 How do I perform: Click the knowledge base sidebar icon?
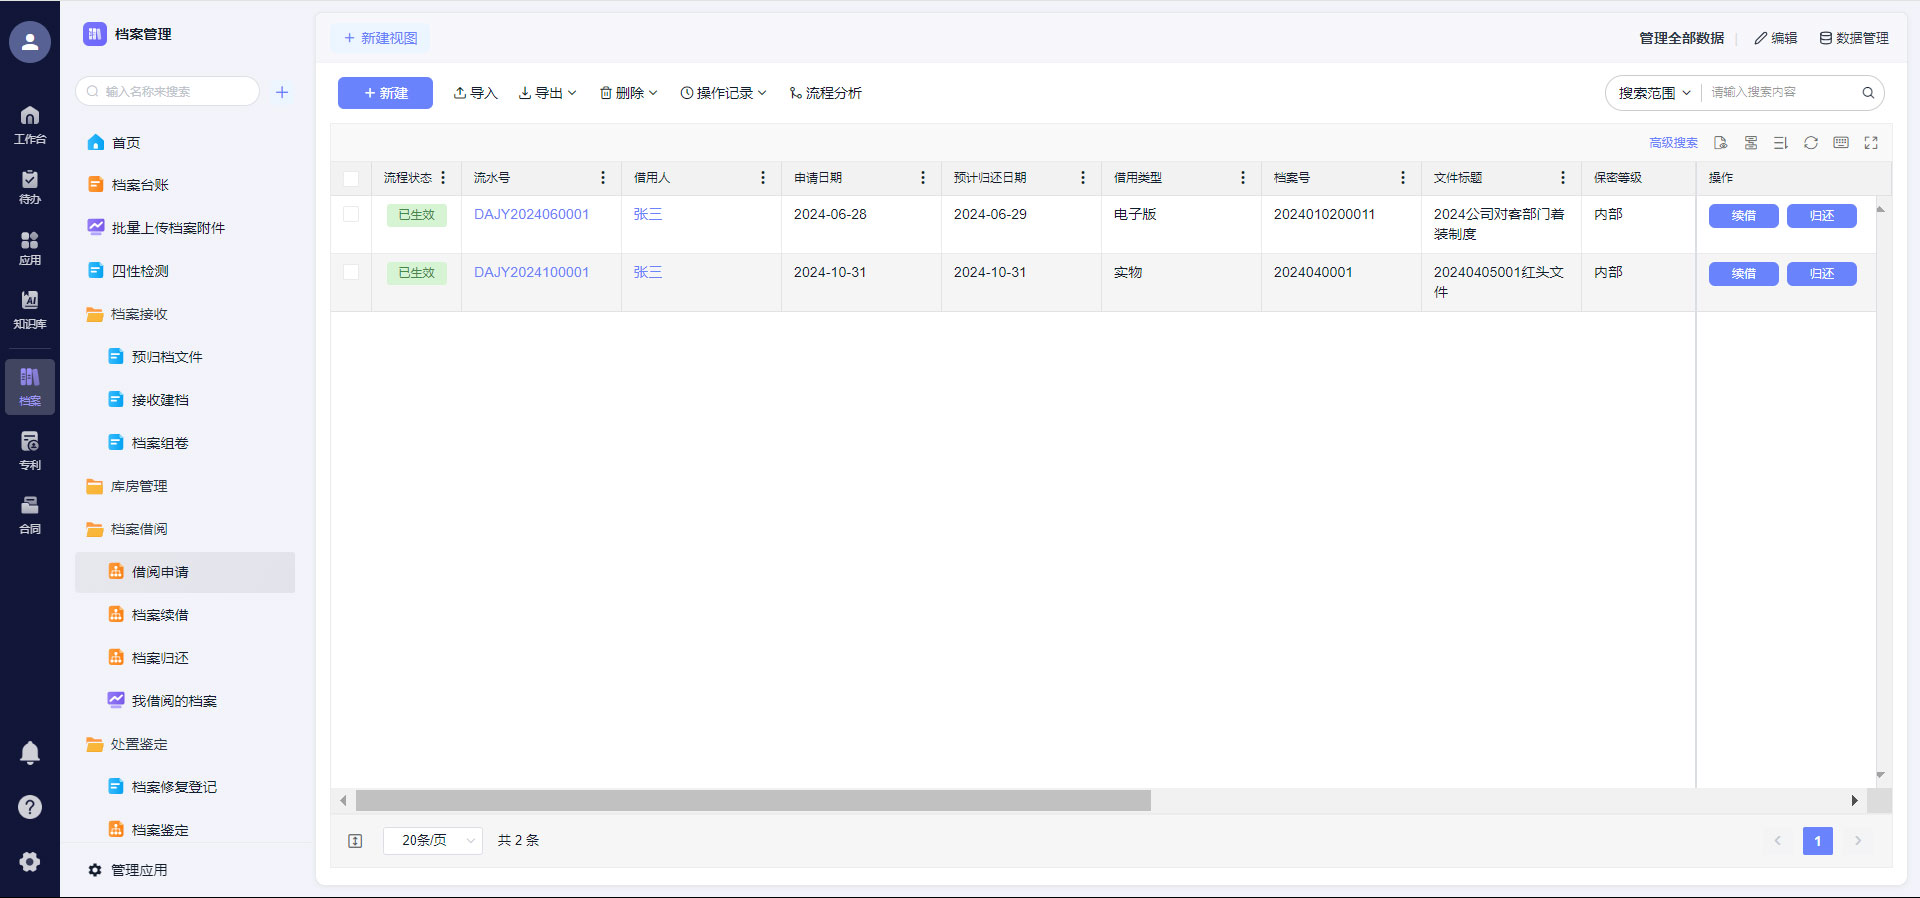click(30, 309)
